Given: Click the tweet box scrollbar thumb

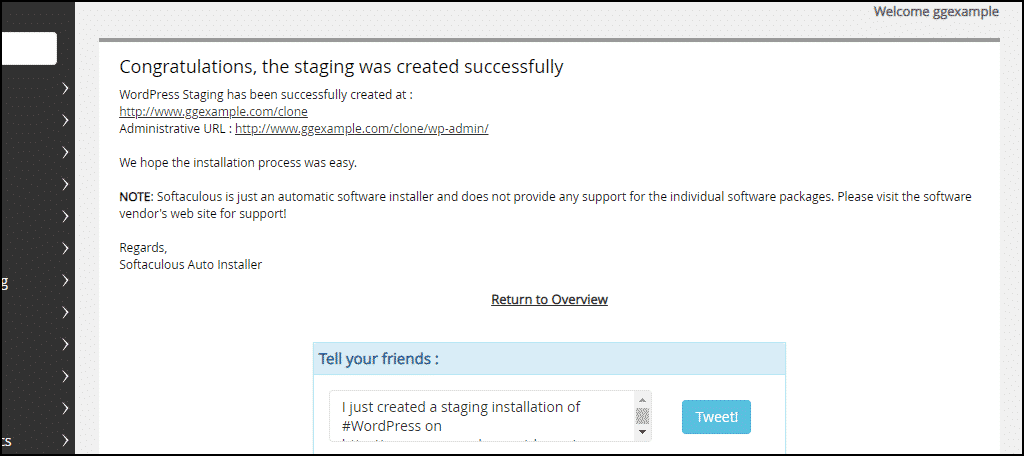Looking at the screenshot, I should click(642, 416).
